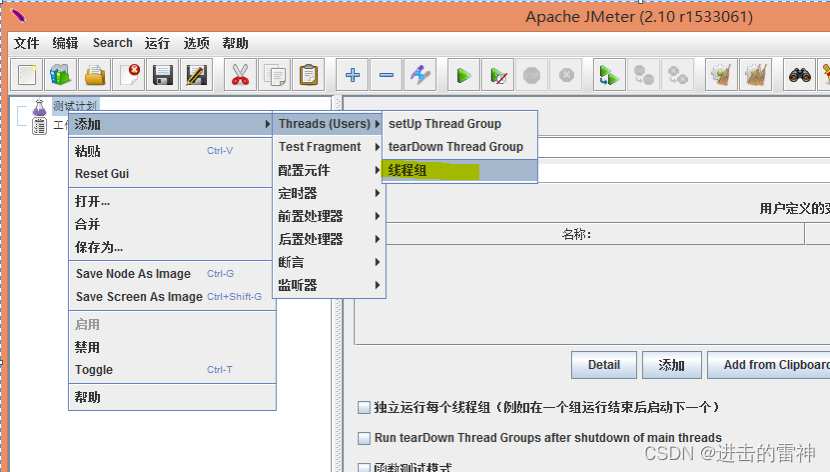Click 帮助 at context menu bottom

[x=172, y=397]
